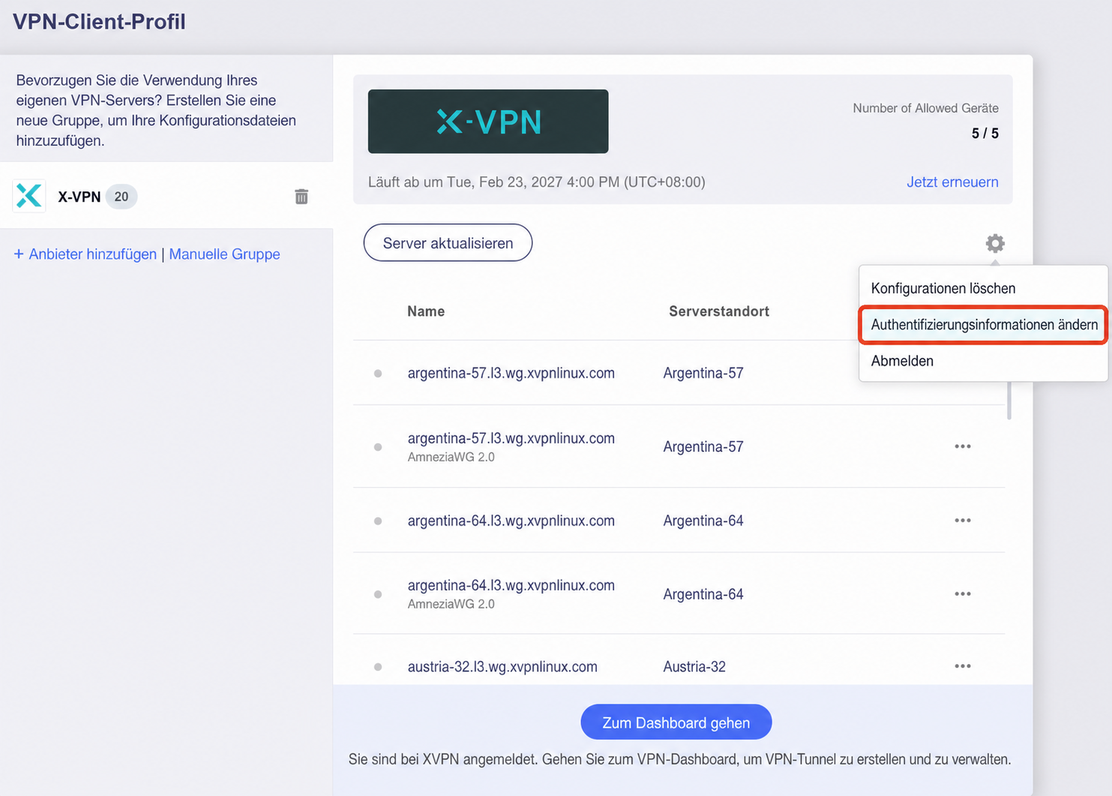Click Number of Allowed Geräte label
1112x796 pixels.
tap(925, 108)
